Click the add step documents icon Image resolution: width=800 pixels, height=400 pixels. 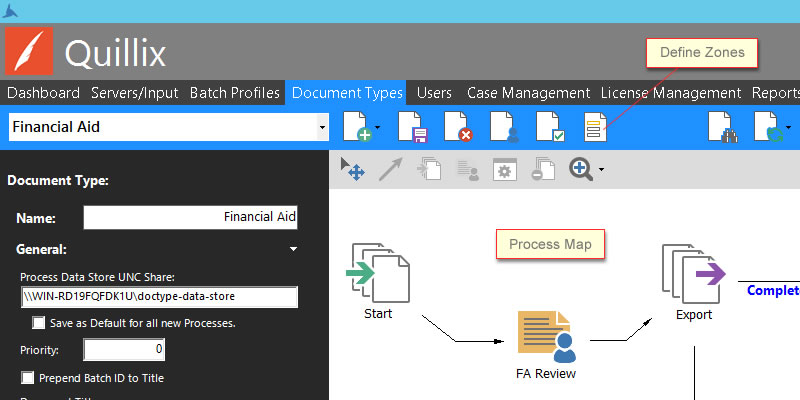click(x=429, y=169)
